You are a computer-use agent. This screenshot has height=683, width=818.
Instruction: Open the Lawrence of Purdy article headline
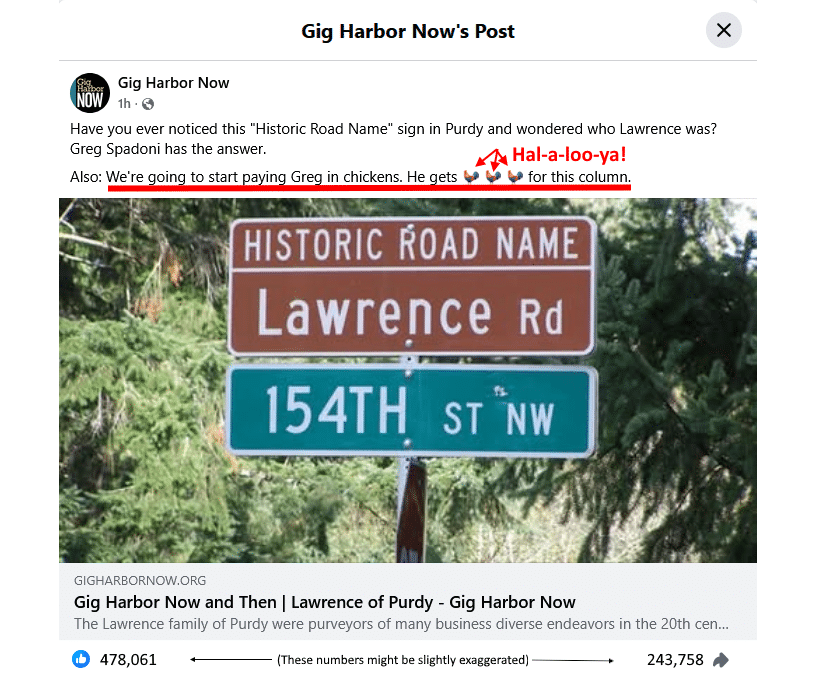click(324, 602)
